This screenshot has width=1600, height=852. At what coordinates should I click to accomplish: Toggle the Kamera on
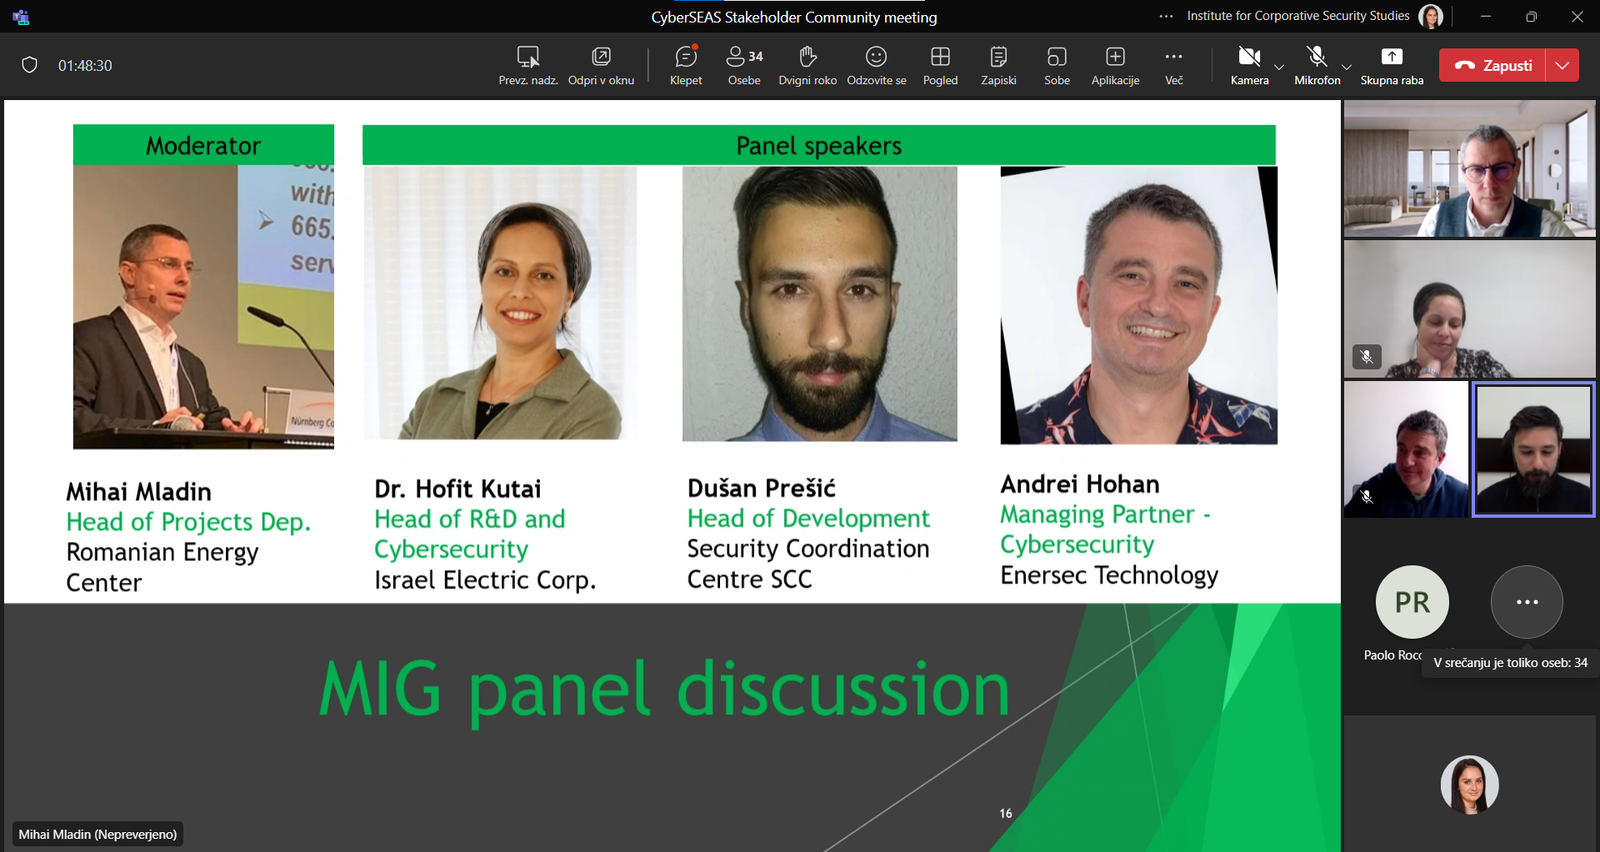click(x=1249, y=65)
